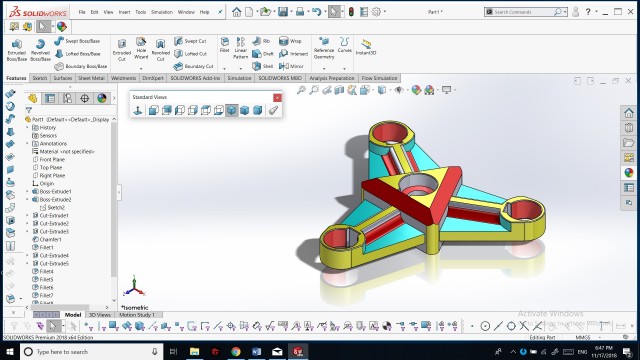The height and width of the screenshot is (360, 640).
Task: Open the Insert menu
Action: click(124, 12)
